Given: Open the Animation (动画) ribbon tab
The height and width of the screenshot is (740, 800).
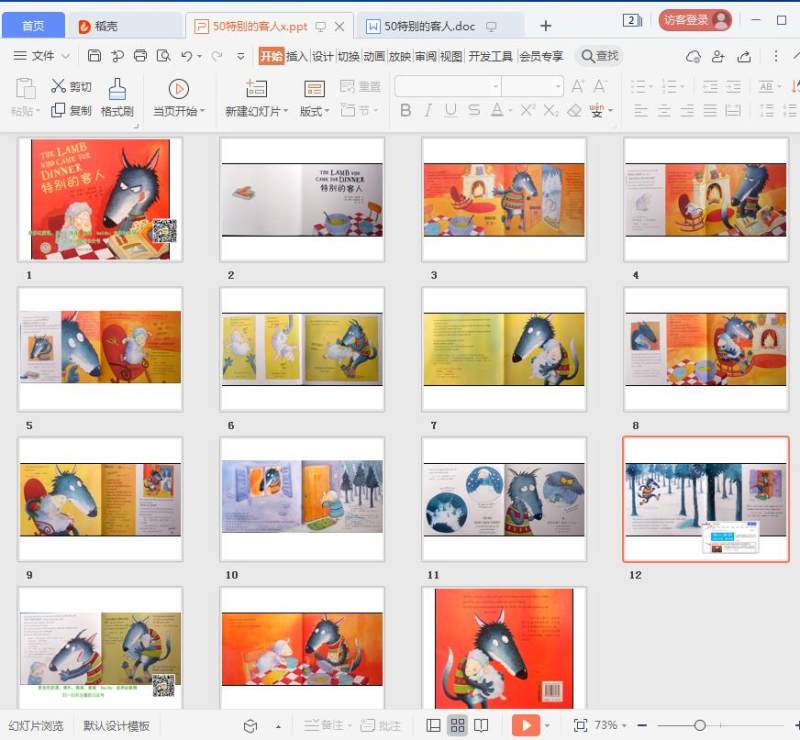Looking at the screenshot, I should [374, 56].
